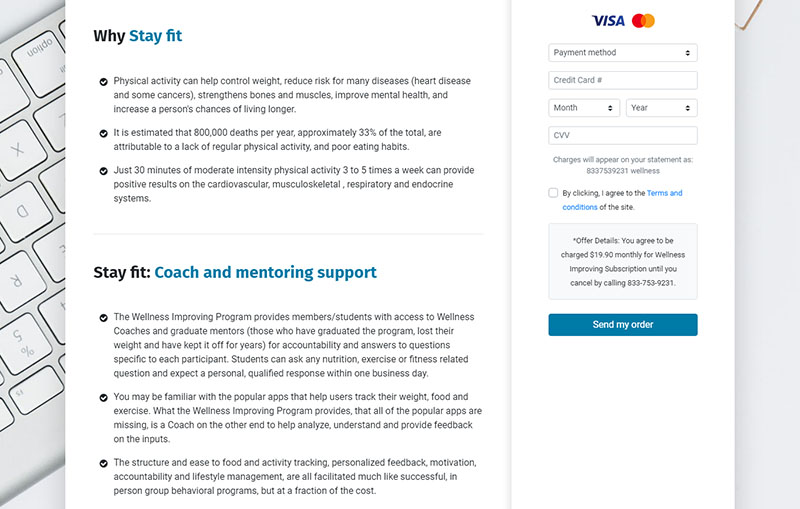Click the checkmark bullet beside 30 minutes paragraph
The width and height of the screenshot is (800, 509).
104,171
